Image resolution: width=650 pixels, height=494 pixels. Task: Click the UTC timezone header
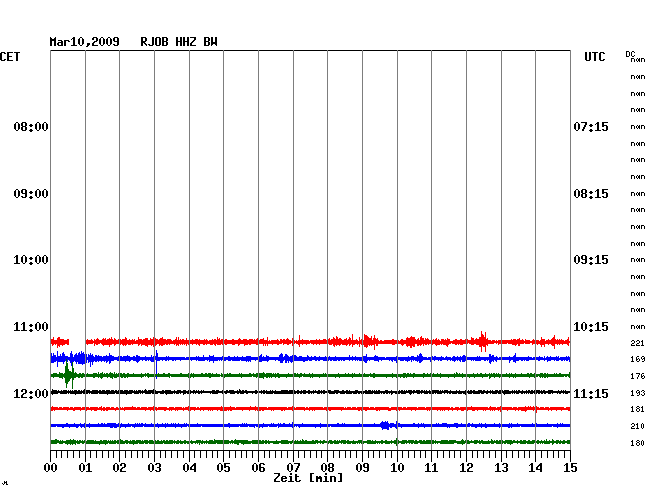(x=595, y=57)
